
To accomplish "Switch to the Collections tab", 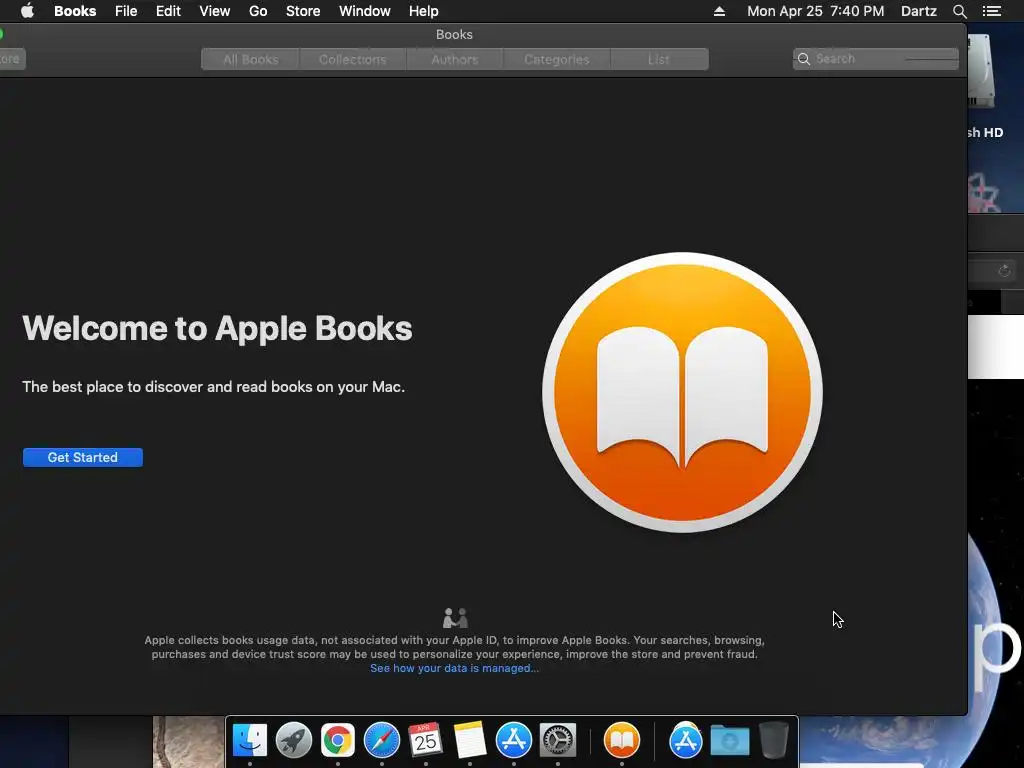I will pyautogui.click(x=353, y=59).
